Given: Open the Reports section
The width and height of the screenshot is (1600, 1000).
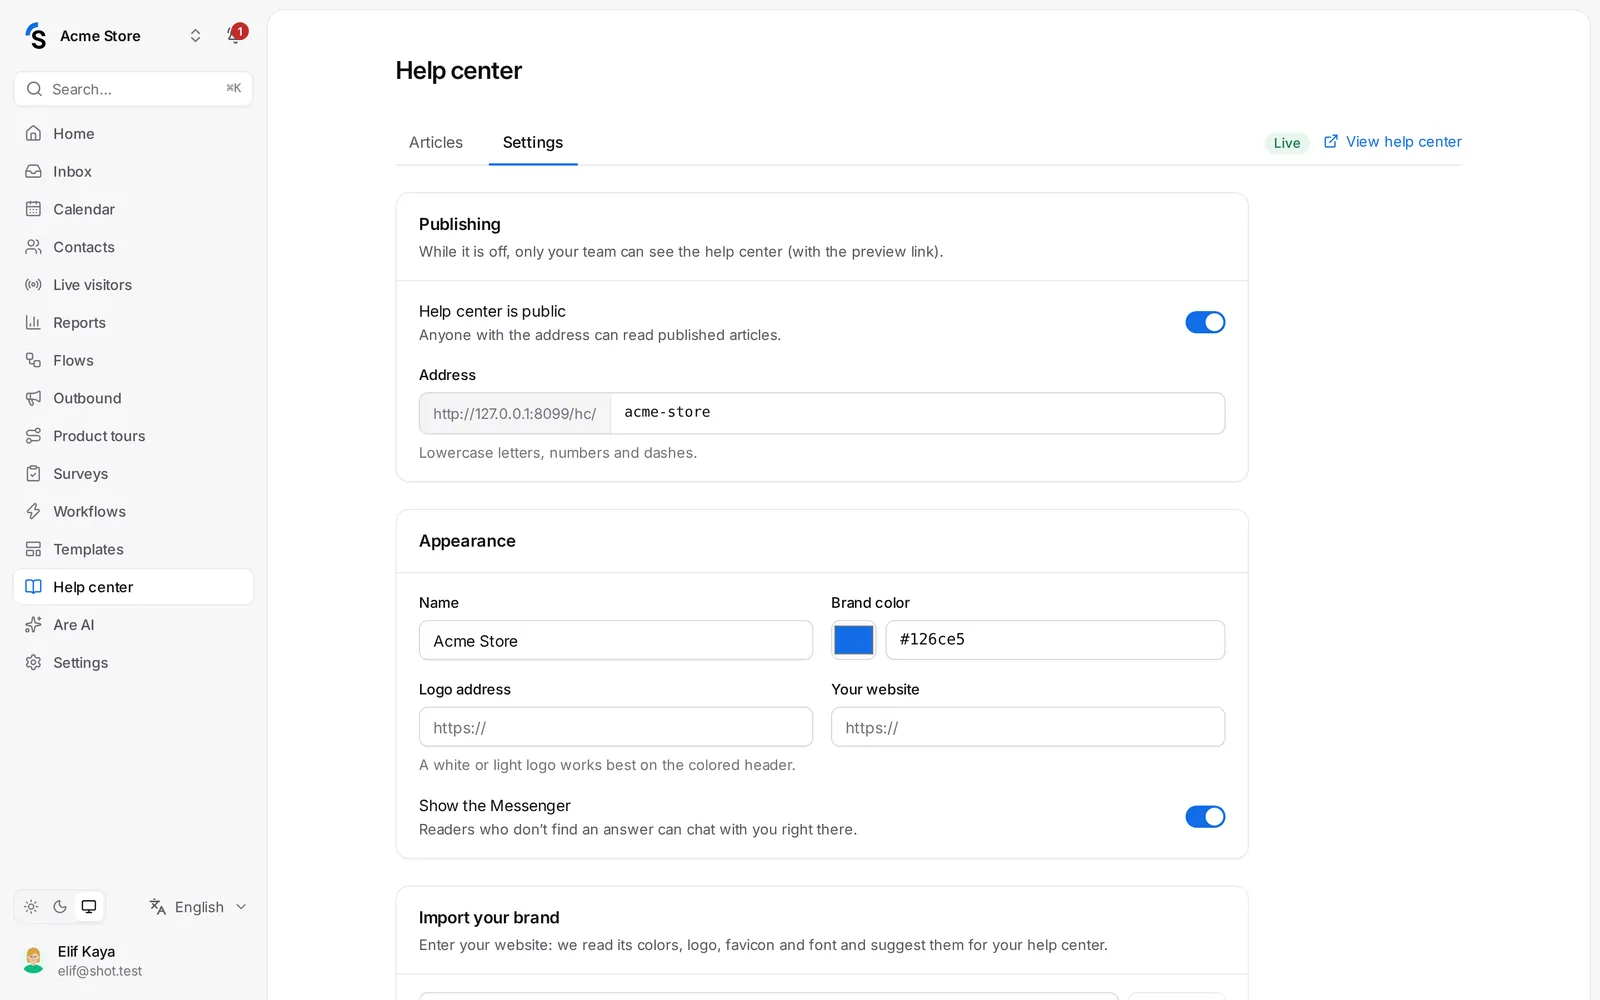Looking at the screenshot, I should click(x=133, y=322).
